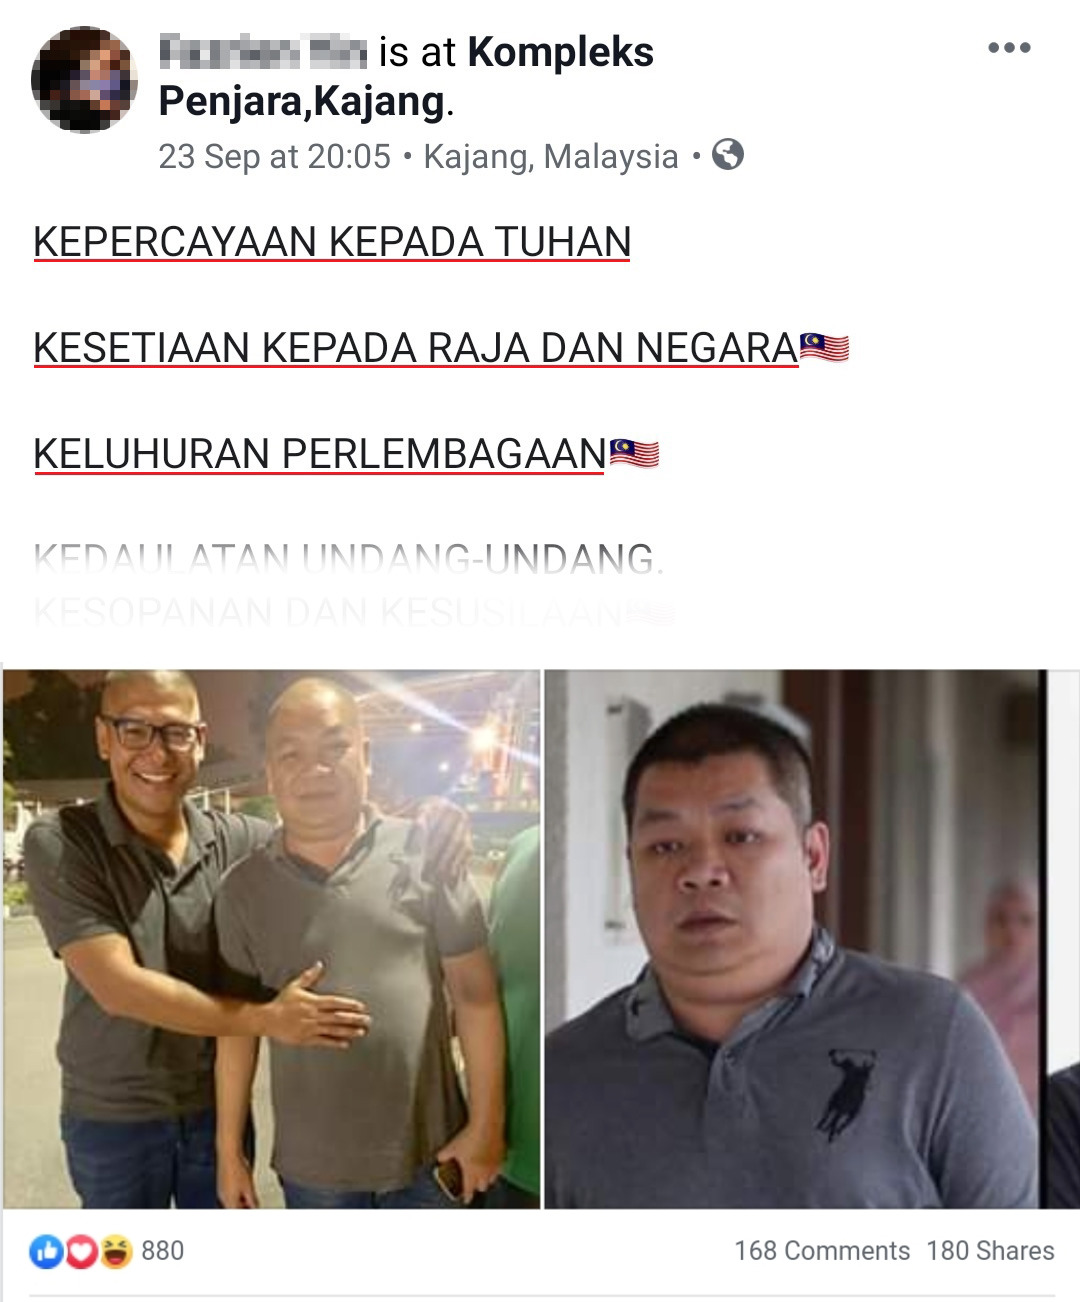Click the Kajang, Malaysia location text
The width and height of the screenshot is (1080, 1302).
[x=551, y=156]
